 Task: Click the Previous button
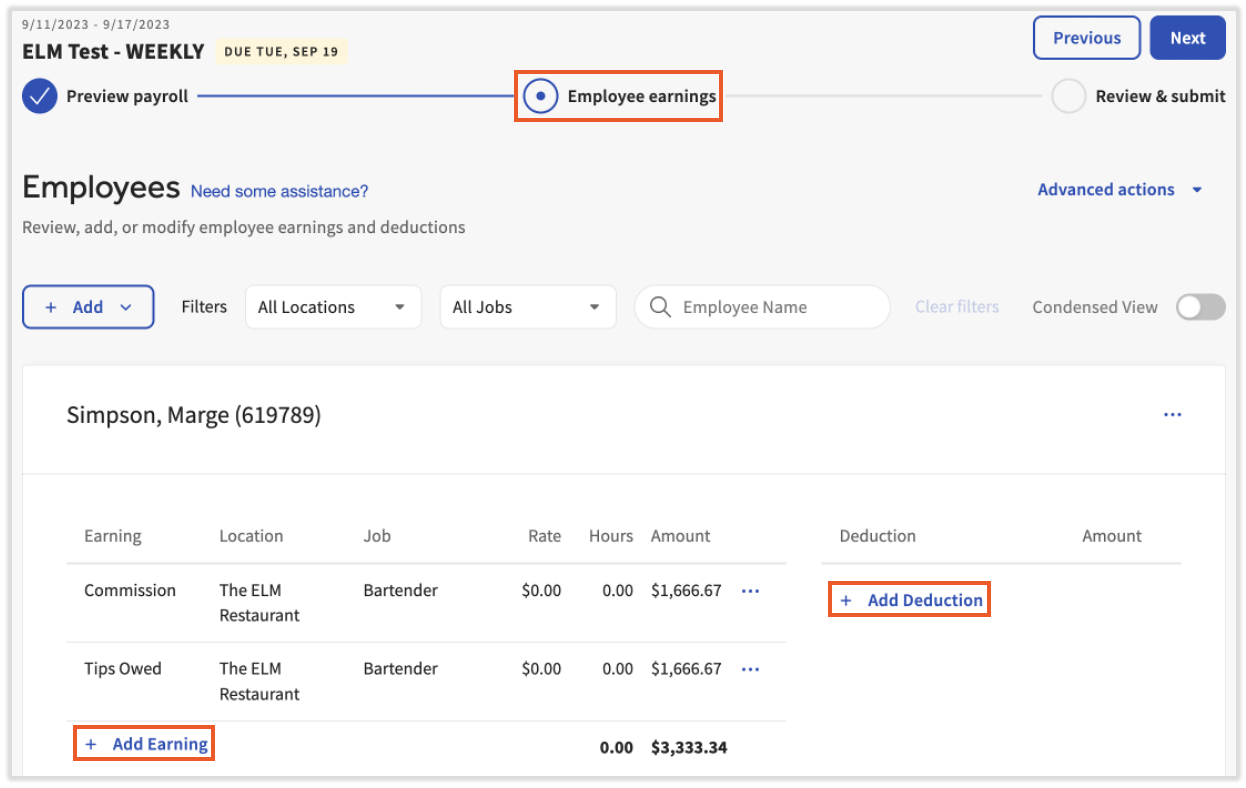tap(1086, 37)
